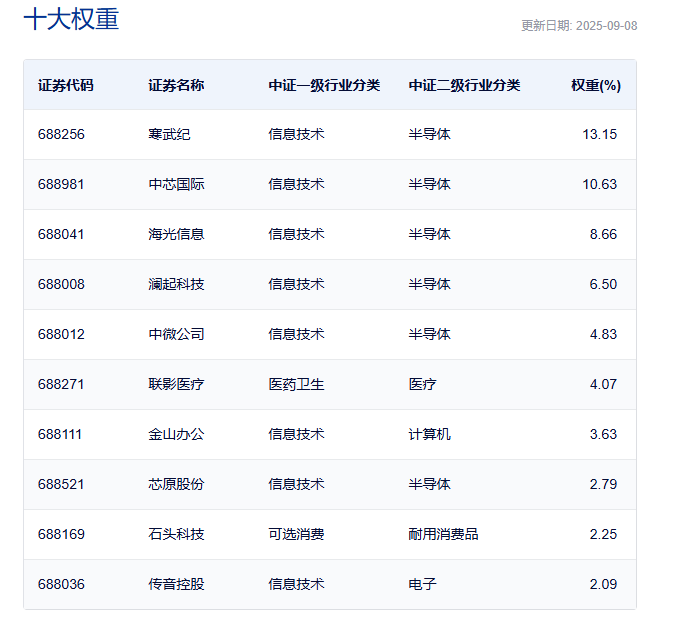Click the weight value 13.15
Viewport: 693px width, 634px height.
[x=599, y=134]
